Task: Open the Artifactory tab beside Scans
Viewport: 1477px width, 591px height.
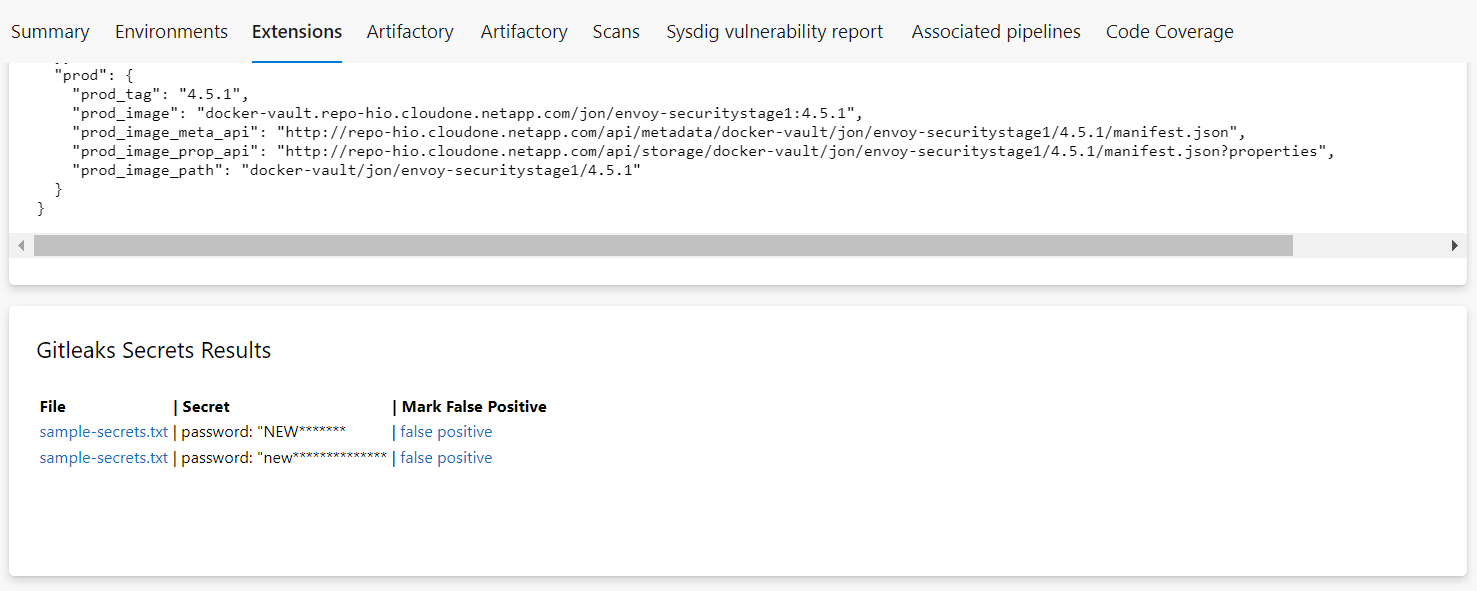Action: [x=524, y=32]
